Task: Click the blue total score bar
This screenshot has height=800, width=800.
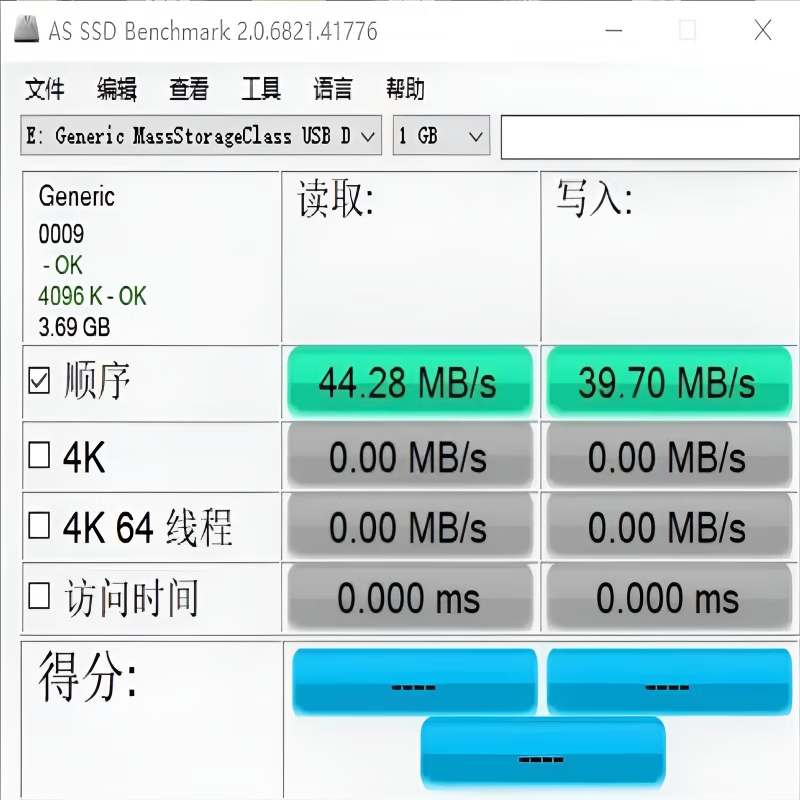Action: 543,752
